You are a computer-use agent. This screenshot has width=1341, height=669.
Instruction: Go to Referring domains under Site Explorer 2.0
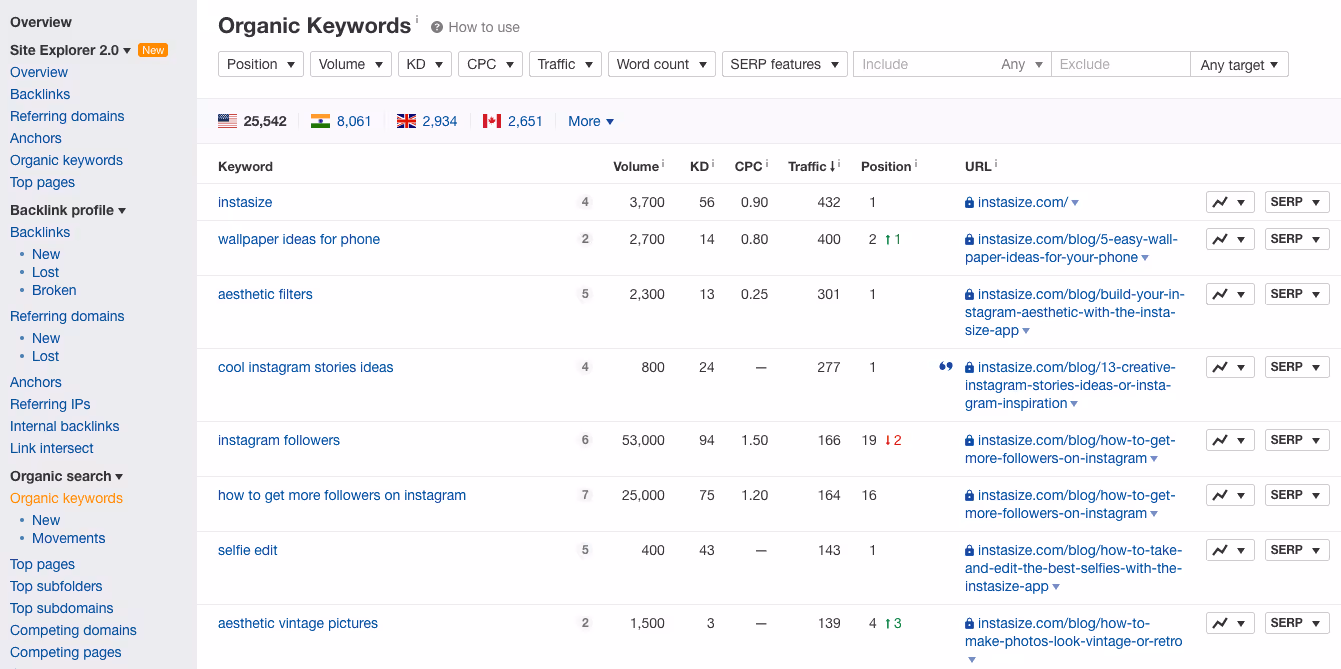pos(67,116)
